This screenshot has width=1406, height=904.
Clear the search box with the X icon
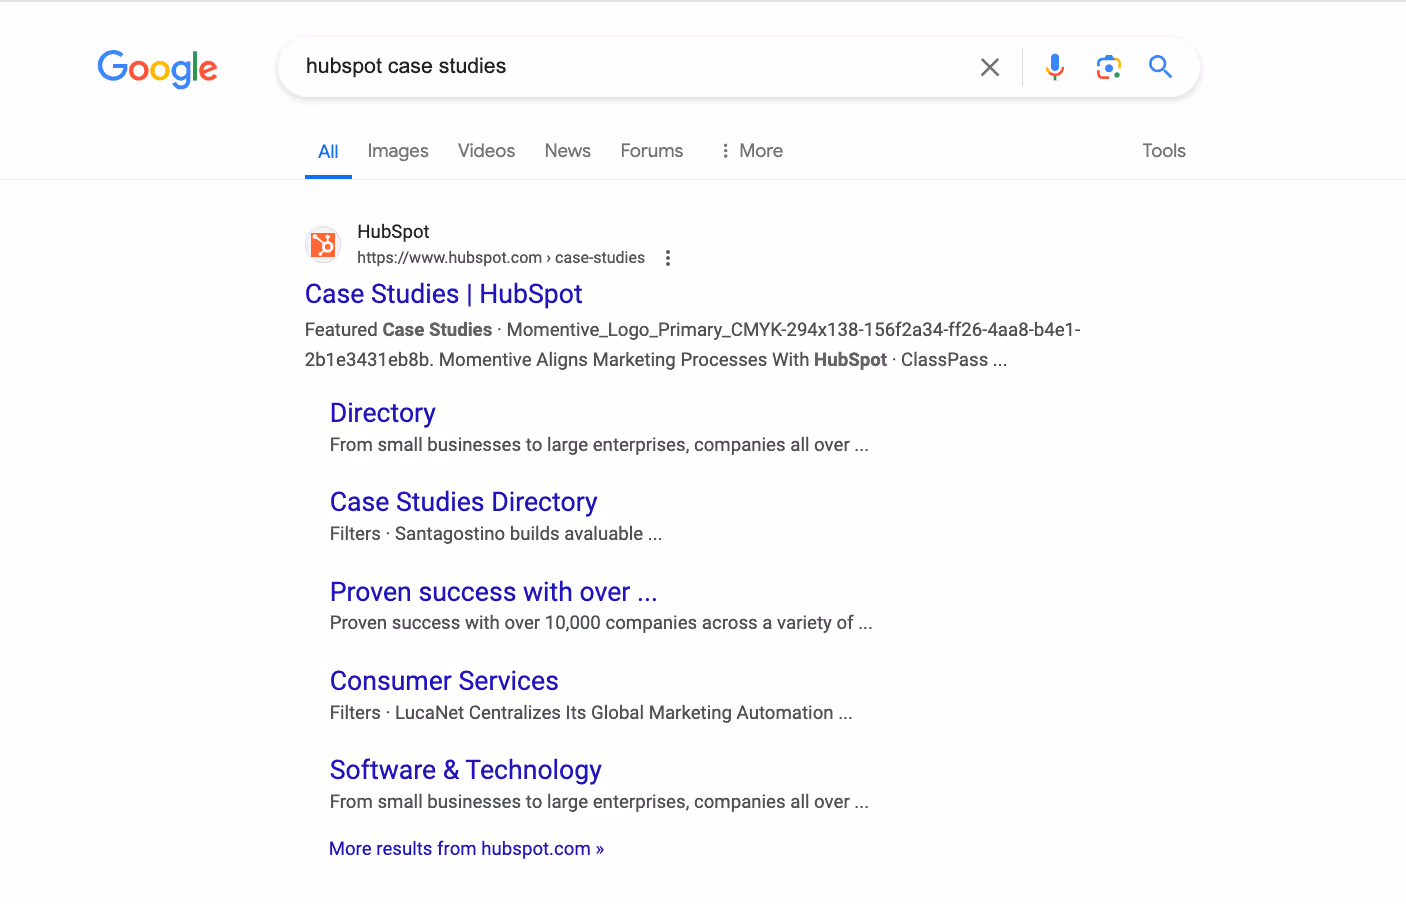[x=990, y=67]
